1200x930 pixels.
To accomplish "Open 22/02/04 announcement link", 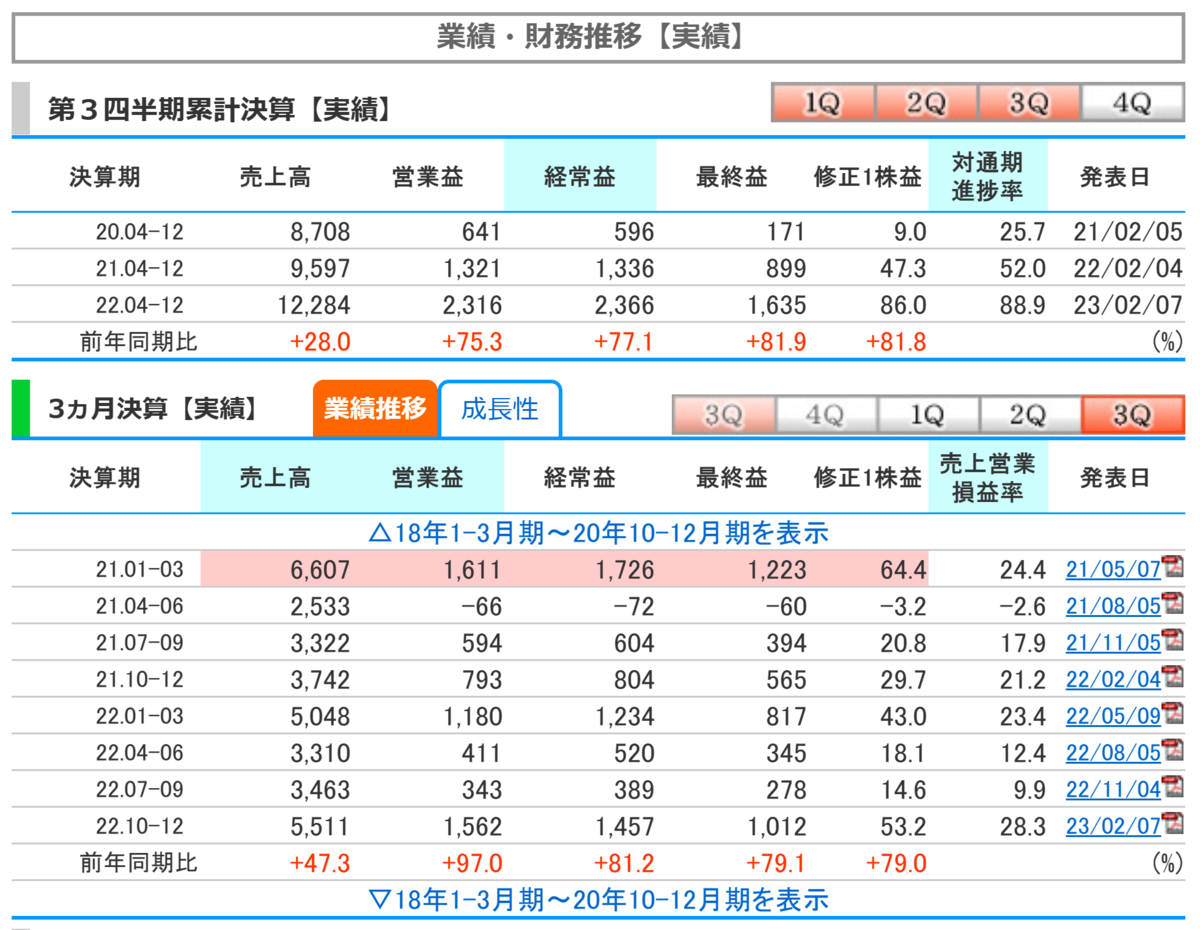I will [x=1113, y=679].
